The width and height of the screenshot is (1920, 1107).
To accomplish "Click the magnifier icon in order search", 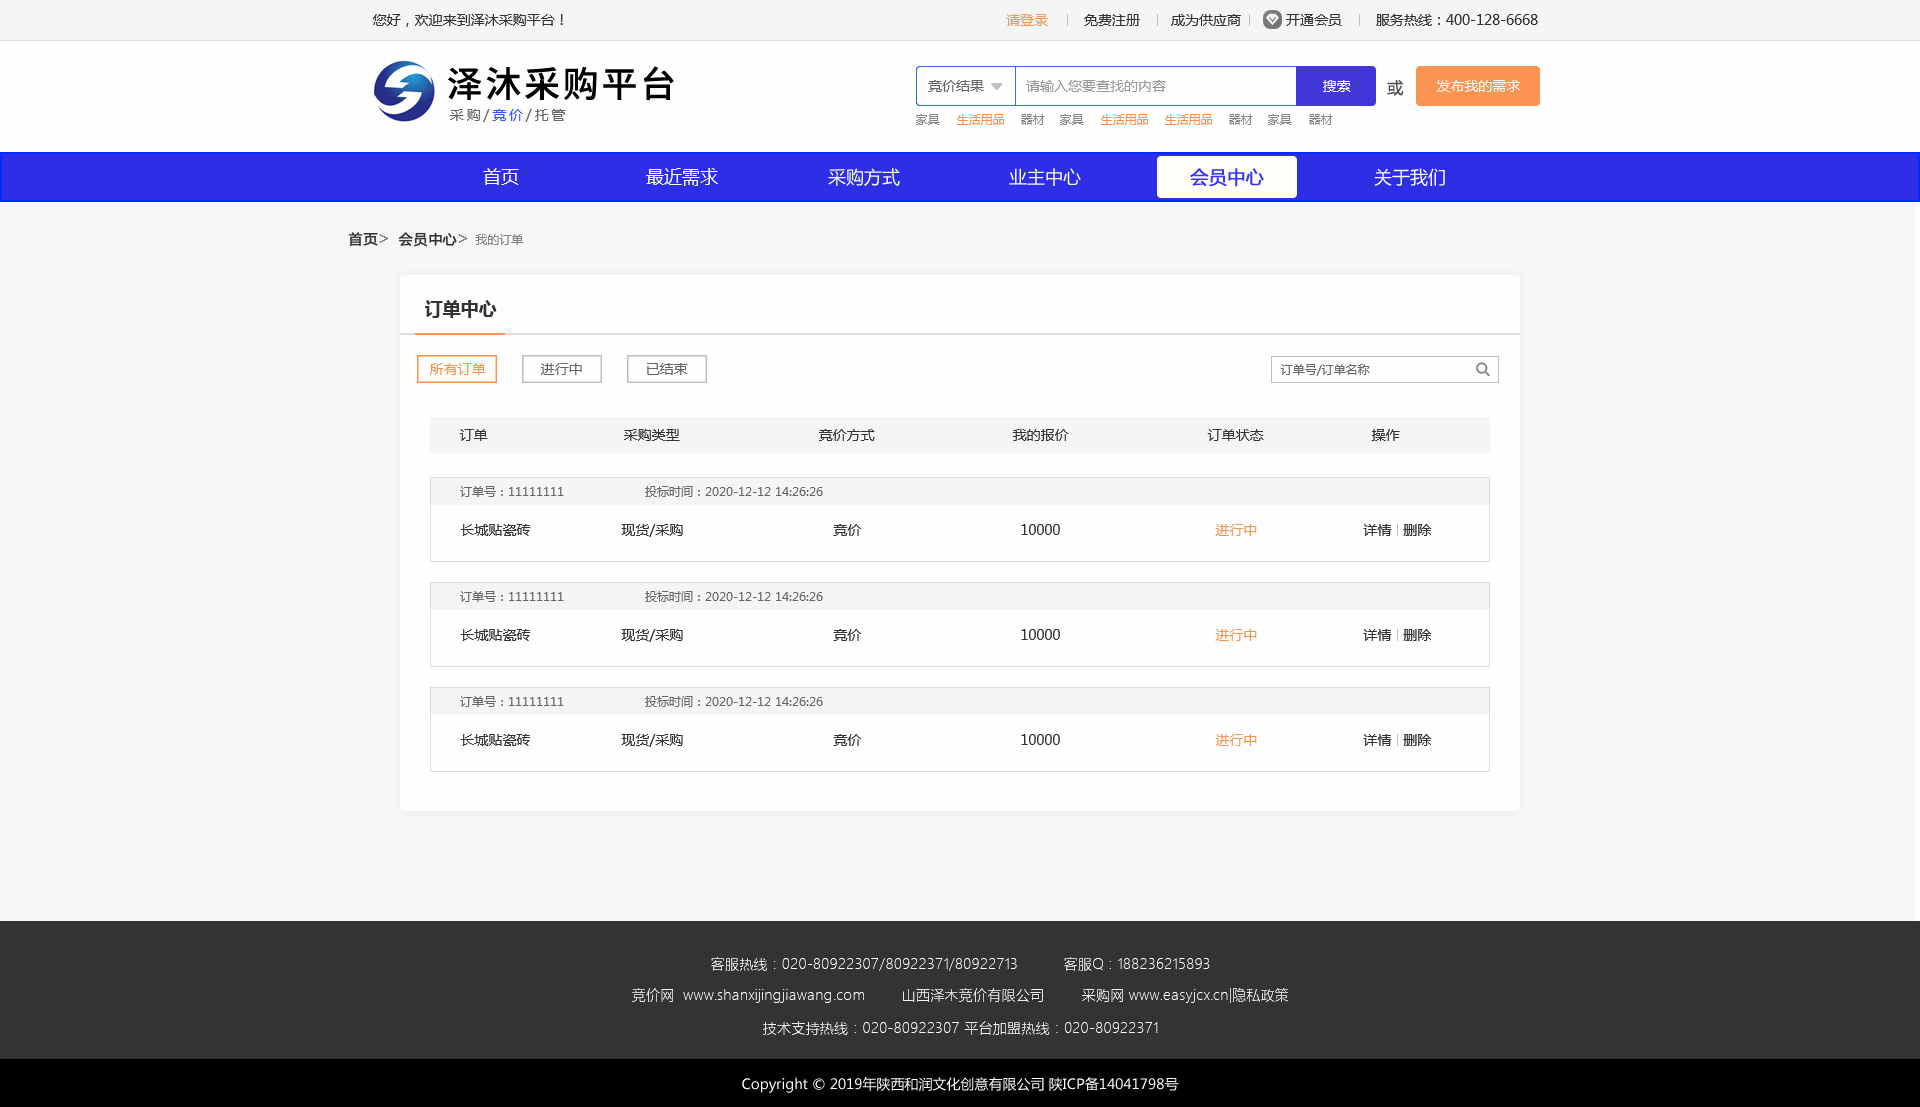I will 1483,369.
